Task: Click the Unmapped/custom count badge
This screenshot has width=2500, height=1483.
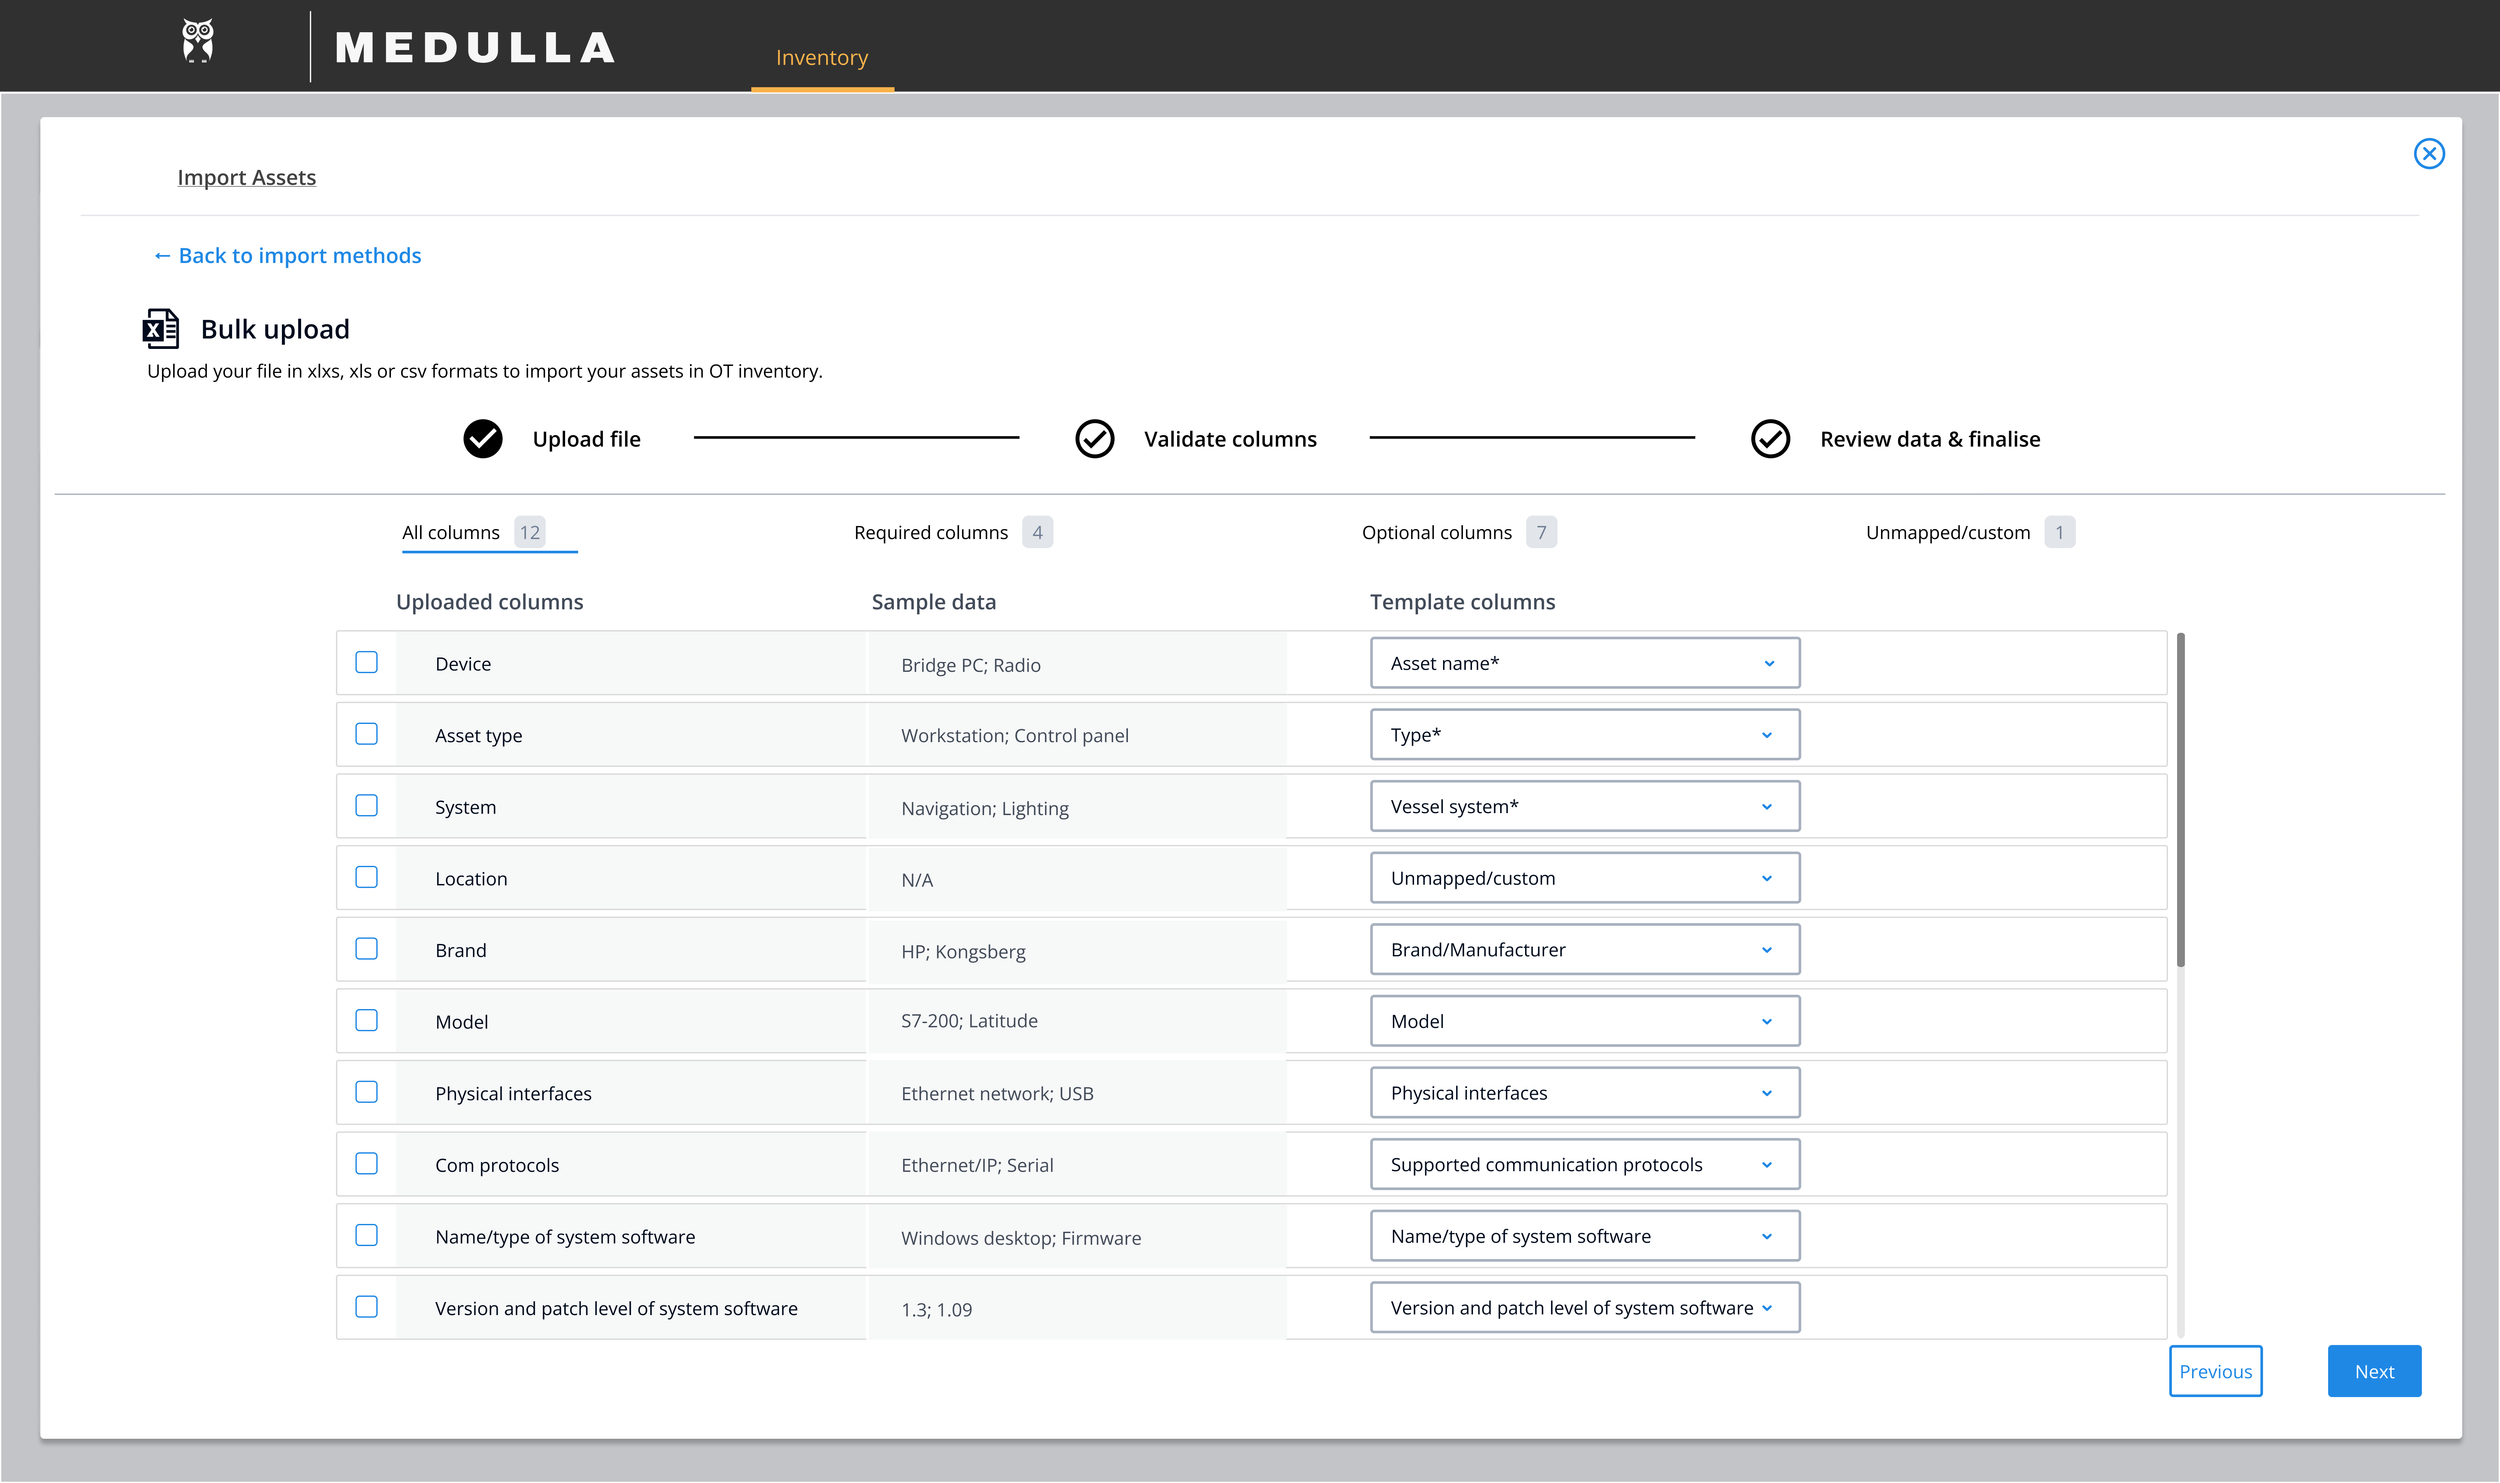Action: point(2059,532)
